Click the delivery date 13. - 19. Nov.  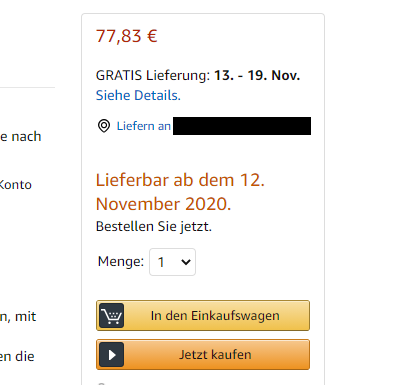pyautogui.click(x=257, y=75)
